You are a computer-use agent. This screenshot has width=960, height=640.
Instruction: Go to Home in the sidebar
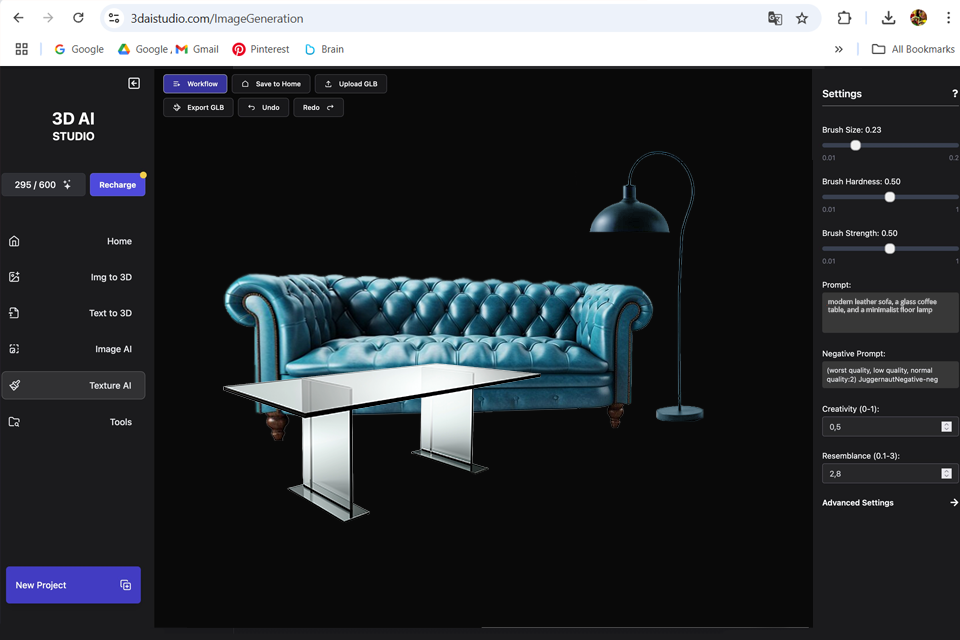(73, 241)
